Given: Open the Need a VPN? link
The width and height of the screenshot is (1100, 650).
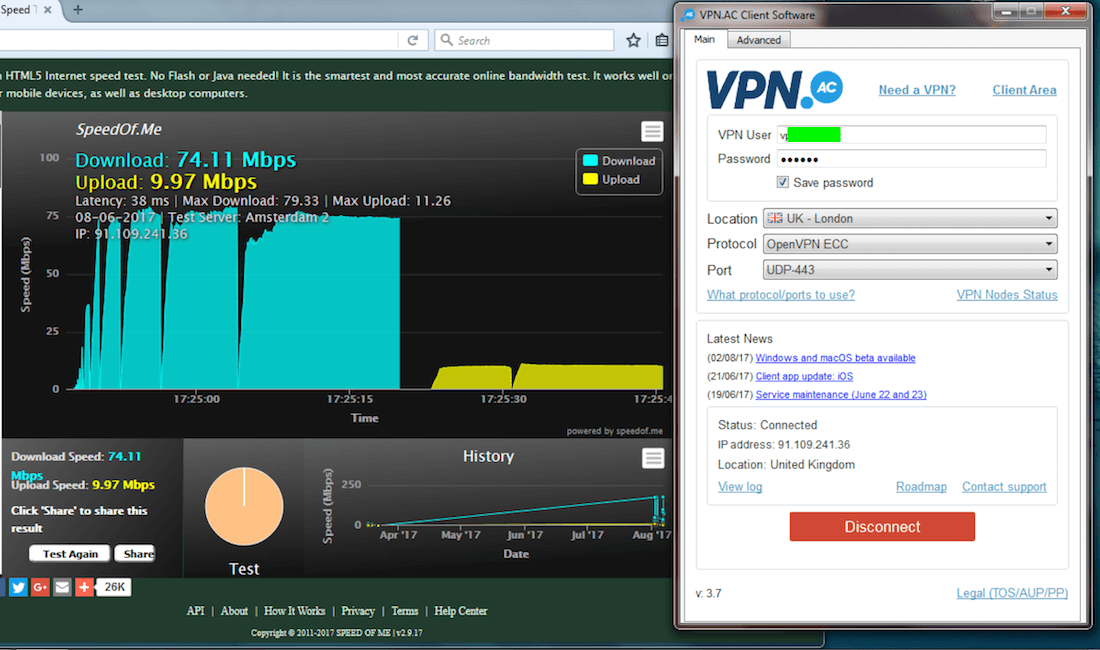Looking at the screenshot, I should 917,90.
